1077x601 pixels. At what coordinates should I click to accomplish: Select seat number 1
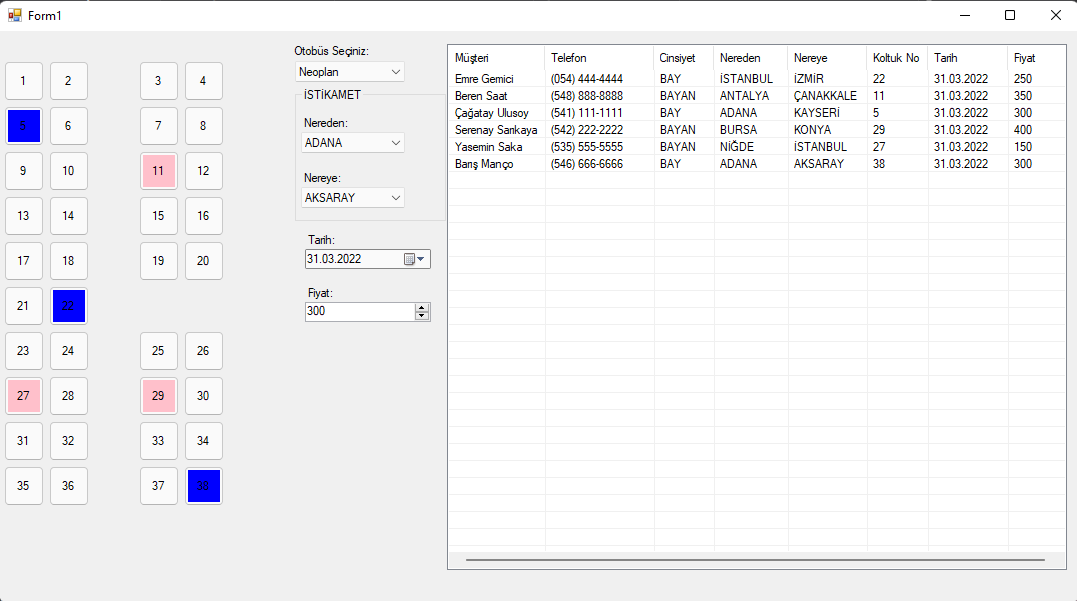tap(23, 81)
